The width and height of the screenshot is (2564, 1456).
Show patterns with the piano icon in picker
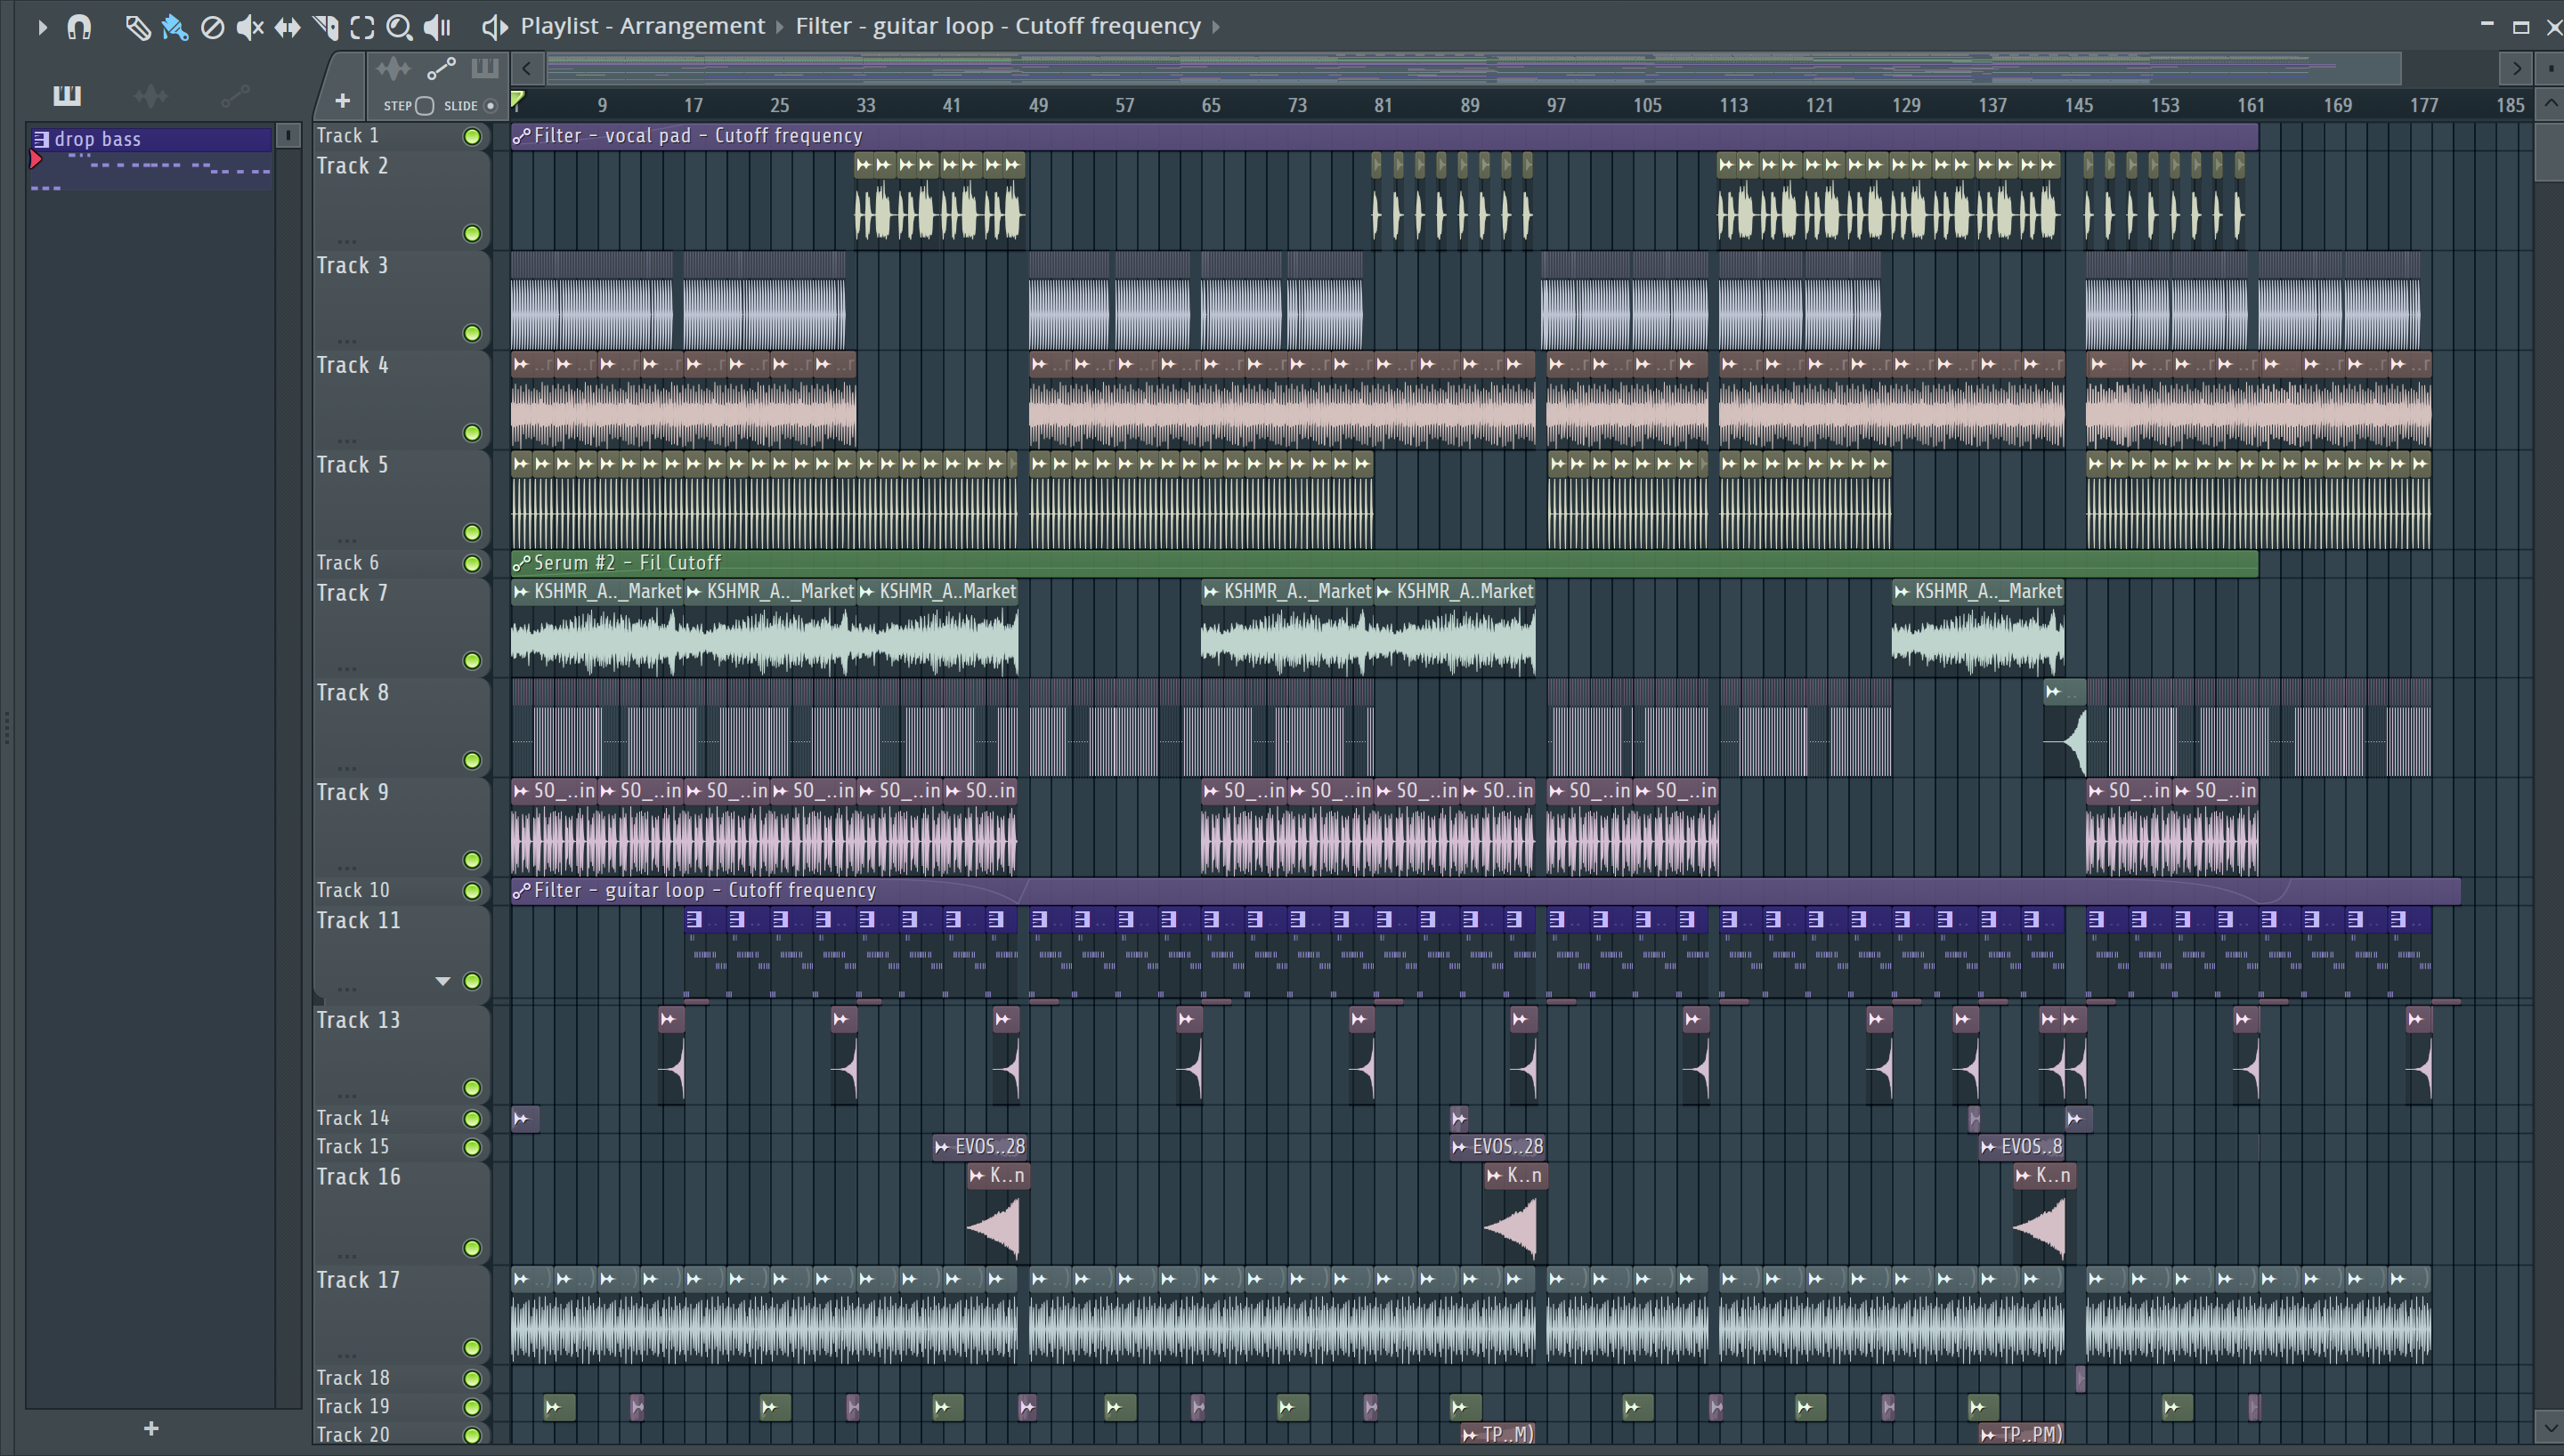(67, 95)
